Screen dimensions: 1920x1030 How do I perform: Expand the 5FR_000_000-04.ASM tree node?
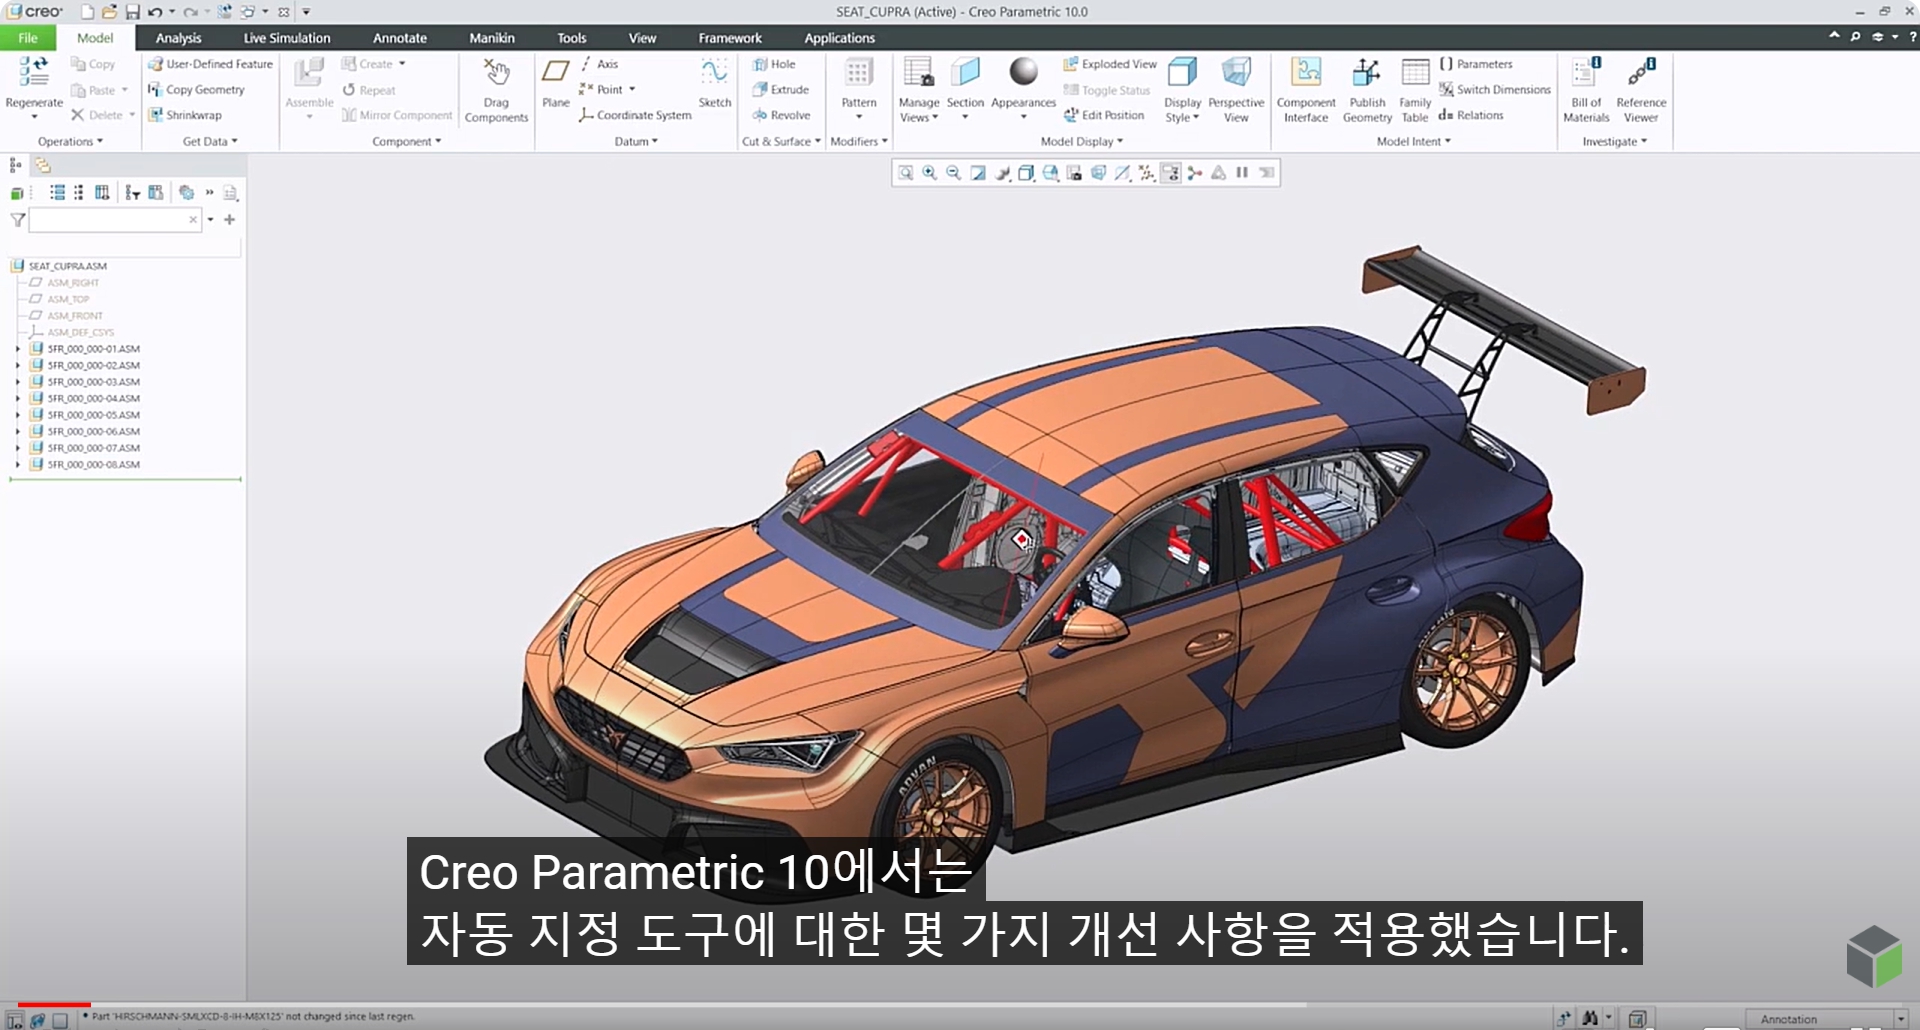point(17,398)
